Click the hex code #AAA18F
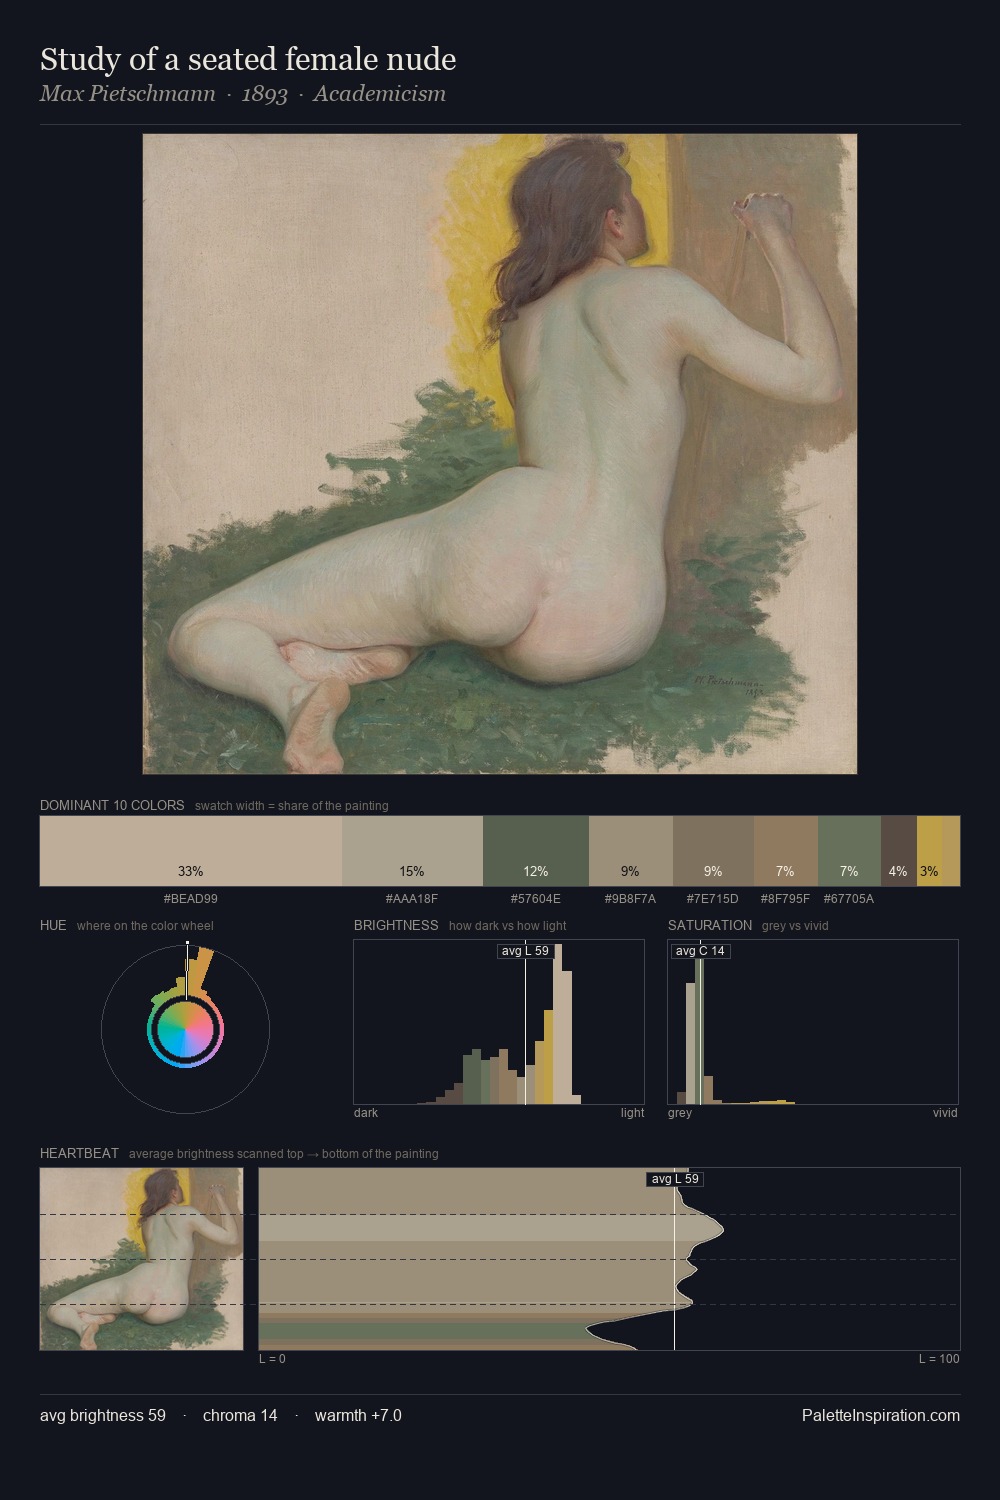This screenshot has height=1500, width=1000. click(x=412, y=899)
